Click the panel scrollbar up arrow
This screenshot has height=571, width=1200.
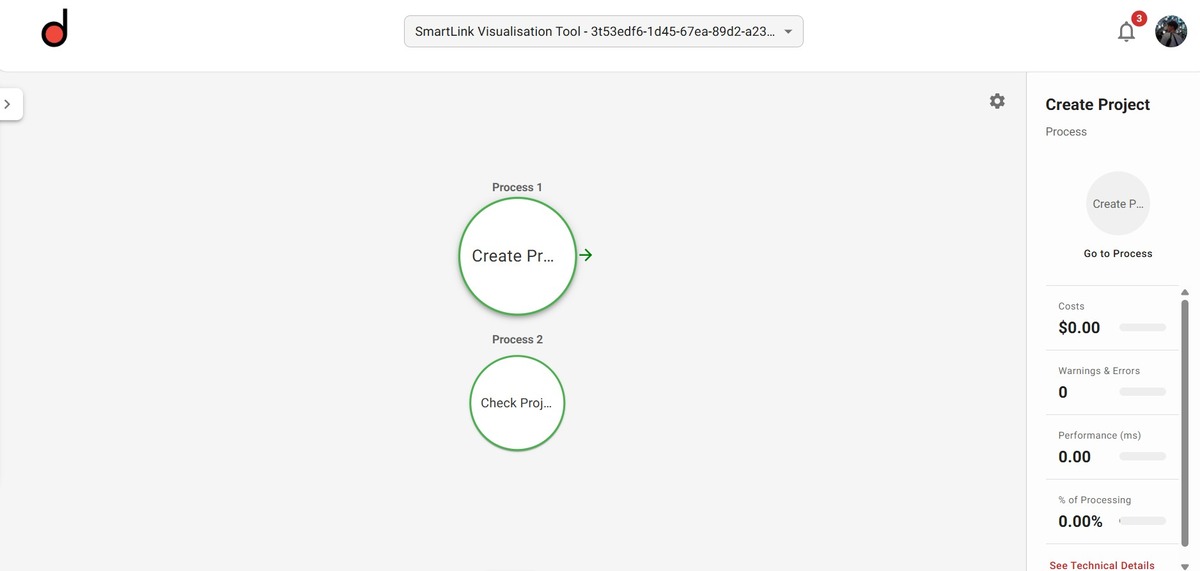(1185, 292)
